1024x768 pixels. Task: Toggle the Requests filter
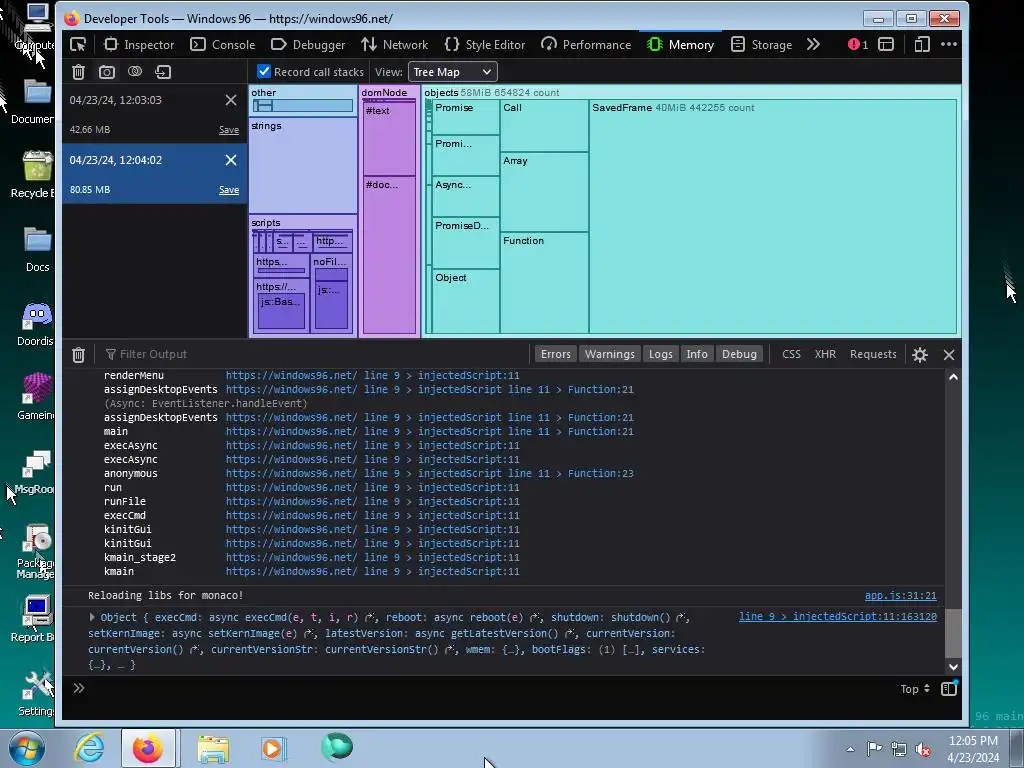(873, 354)
